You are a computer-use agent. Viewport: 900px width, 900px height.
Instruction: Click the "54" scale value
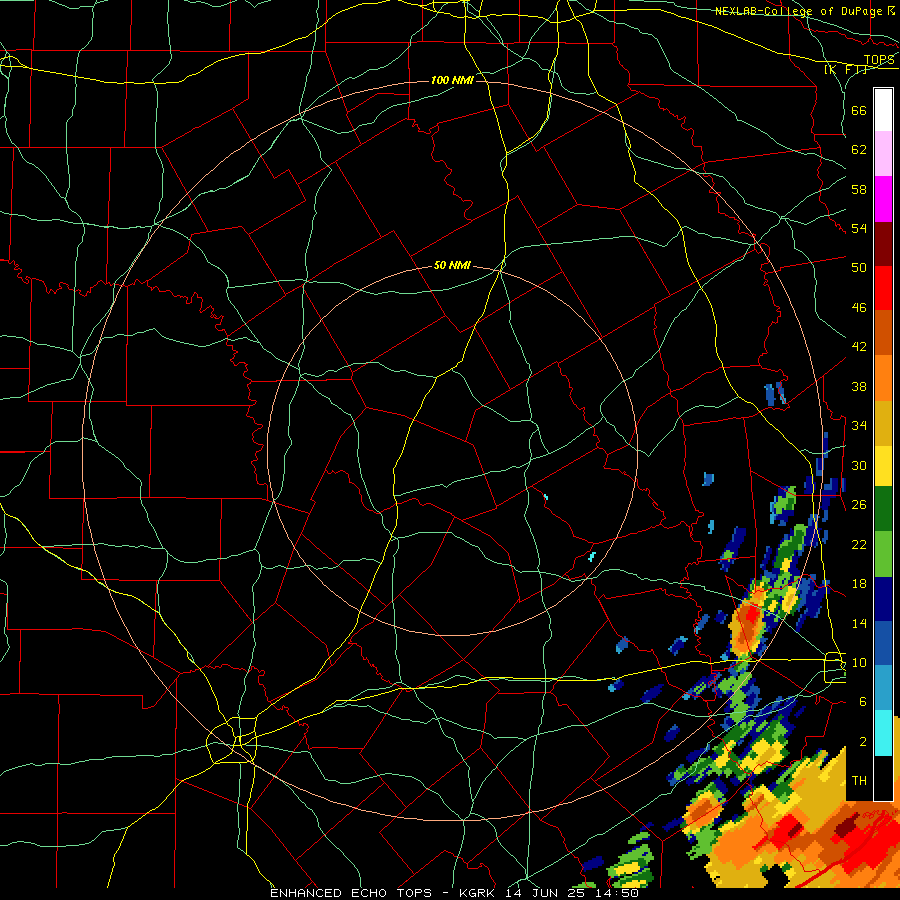pos(859,228)
